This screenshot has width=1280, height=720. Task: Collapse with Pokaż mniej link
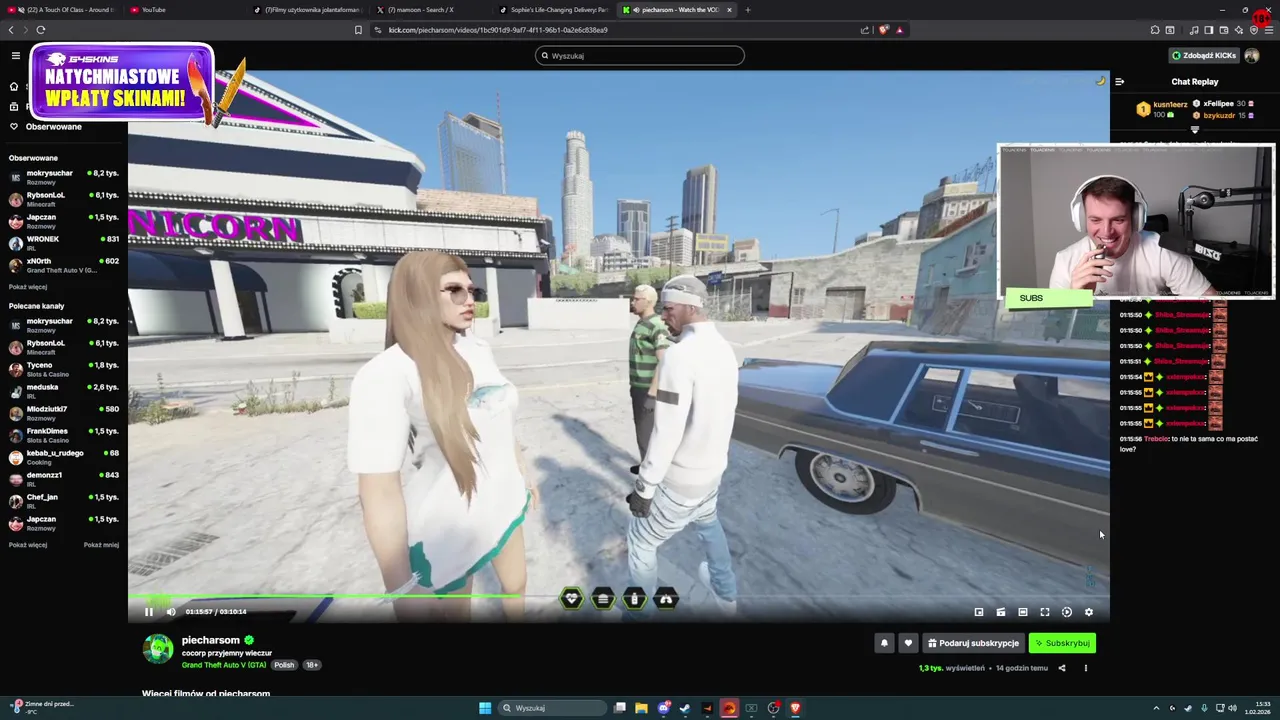click(101, 545)
